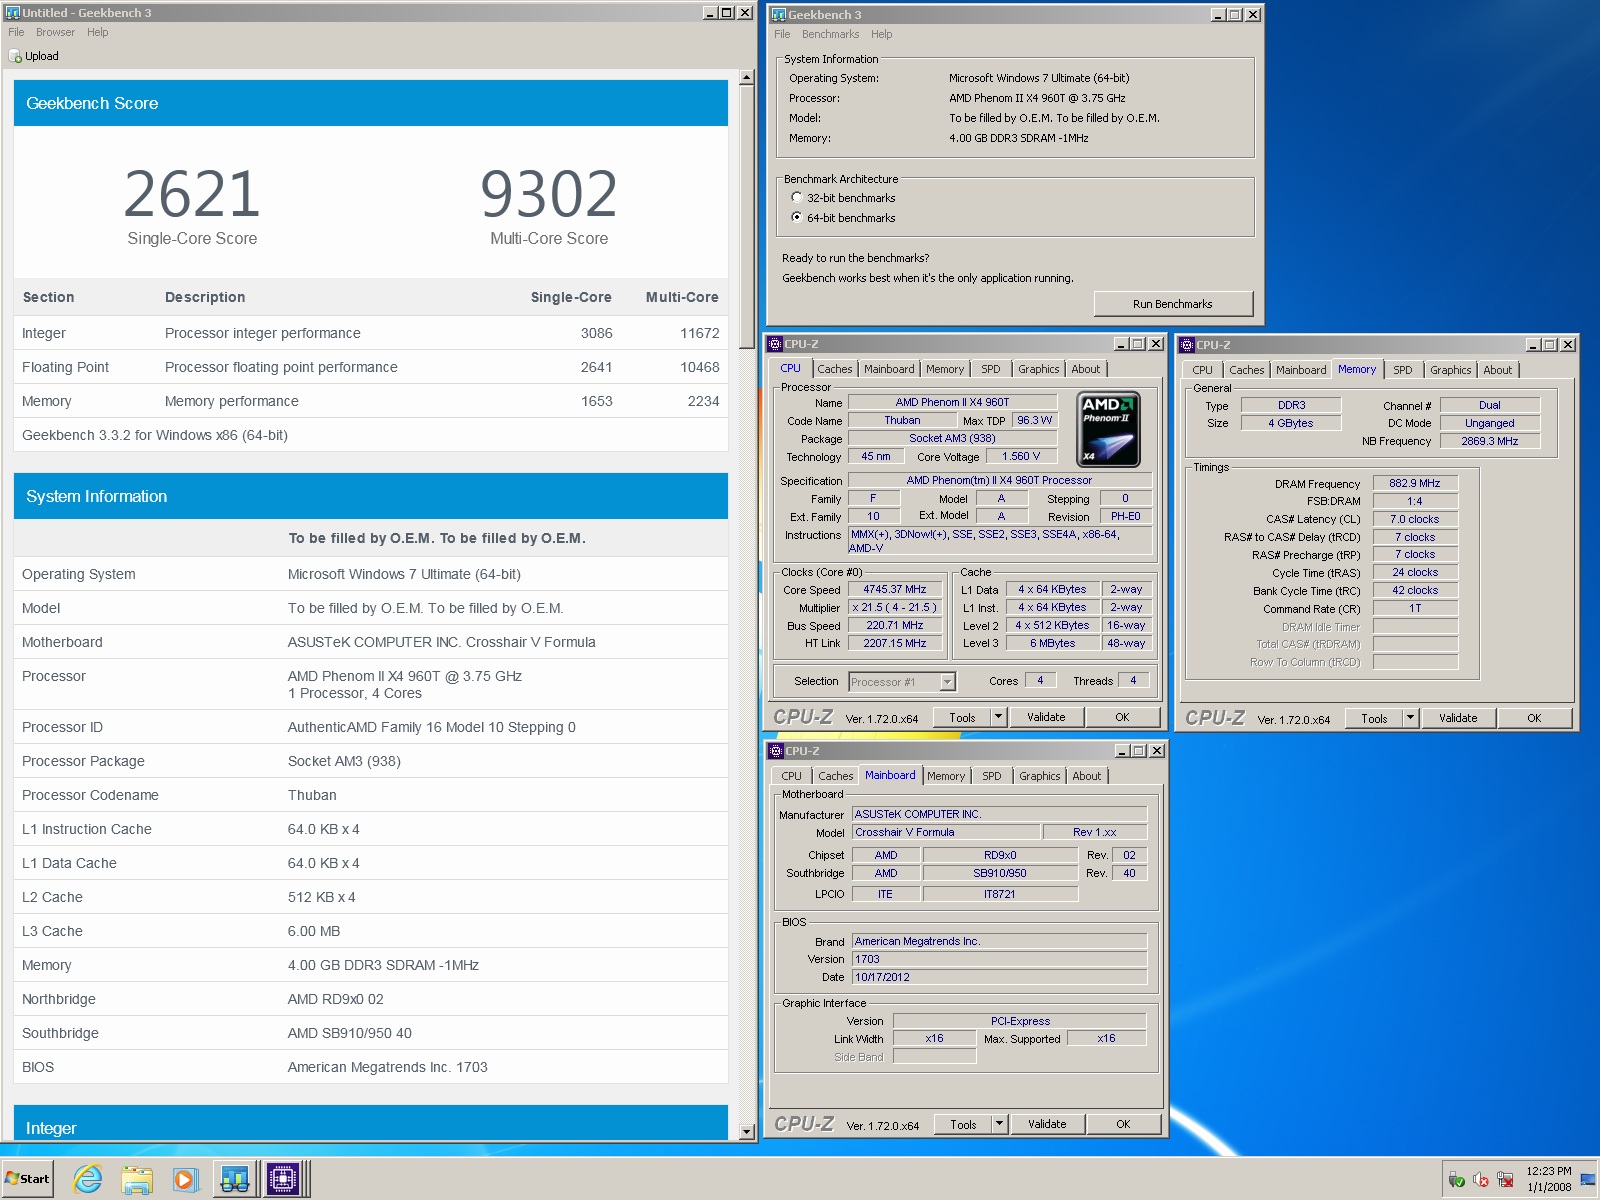Click the Memory Single-Core value 1653
The height and width of the screenshot is (1200, 1600).
coord(597,401)
